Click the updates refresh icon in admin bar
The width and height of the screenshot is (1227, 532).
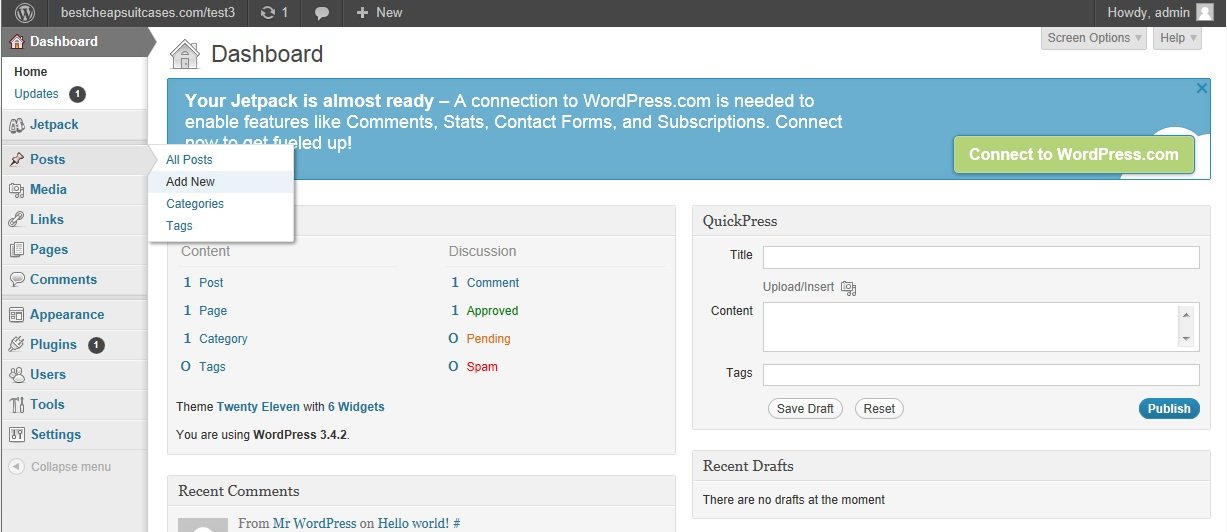(267, 13)
